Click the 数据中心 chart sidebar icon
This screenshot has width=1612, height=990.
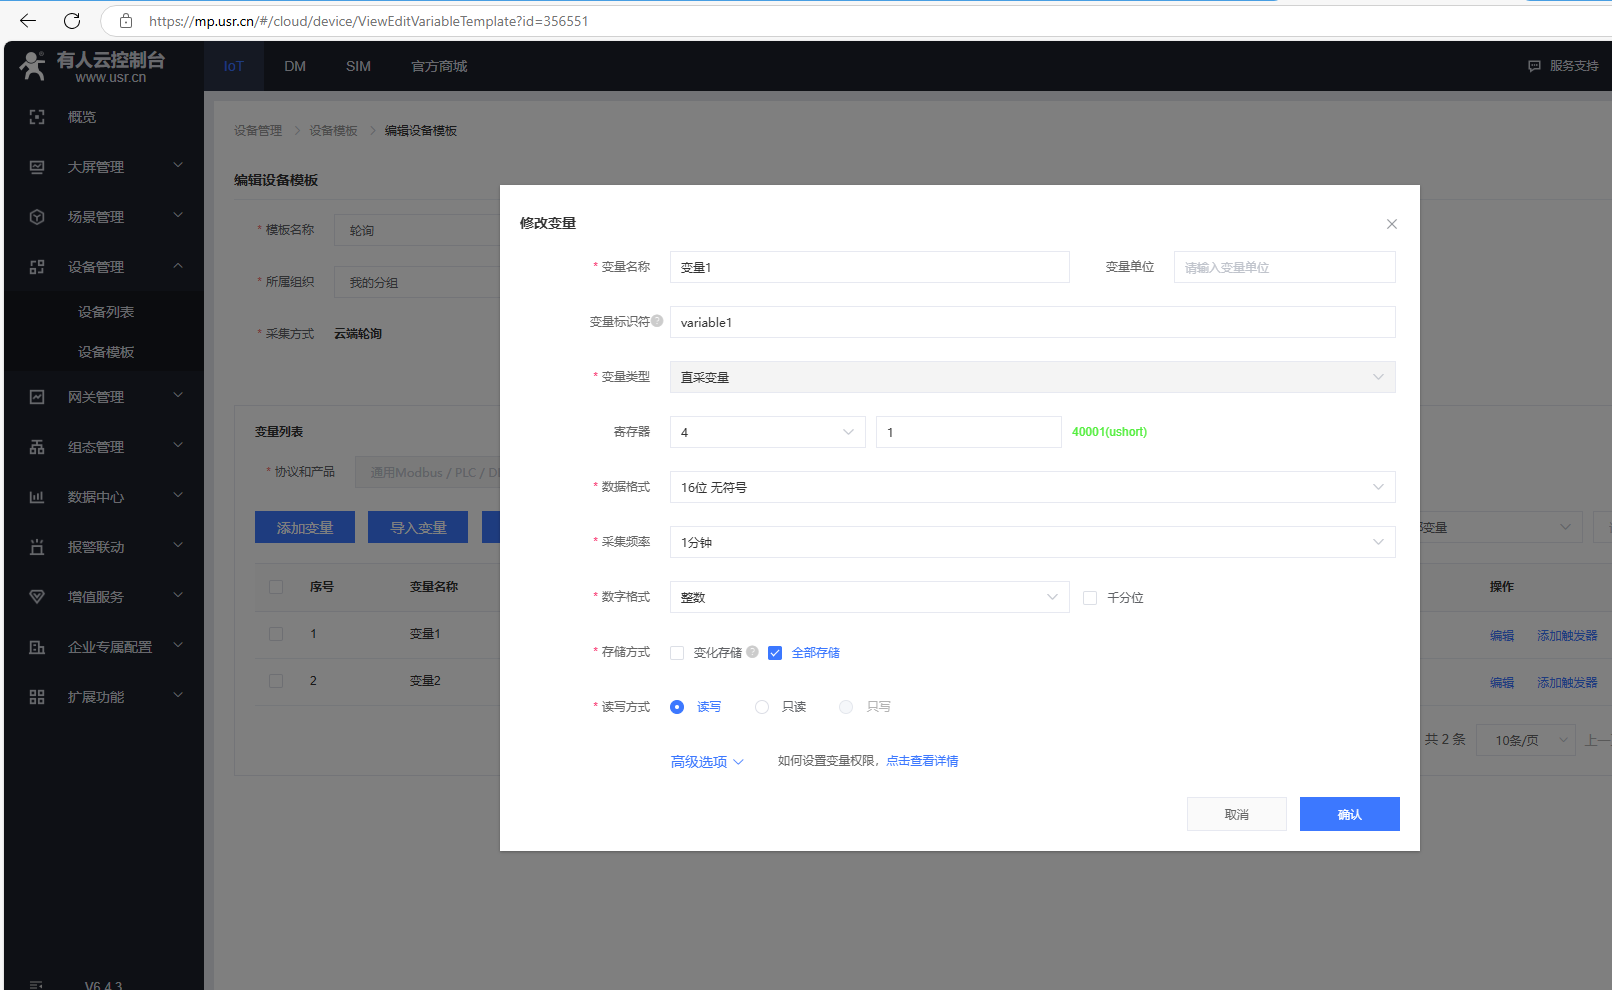37,497
